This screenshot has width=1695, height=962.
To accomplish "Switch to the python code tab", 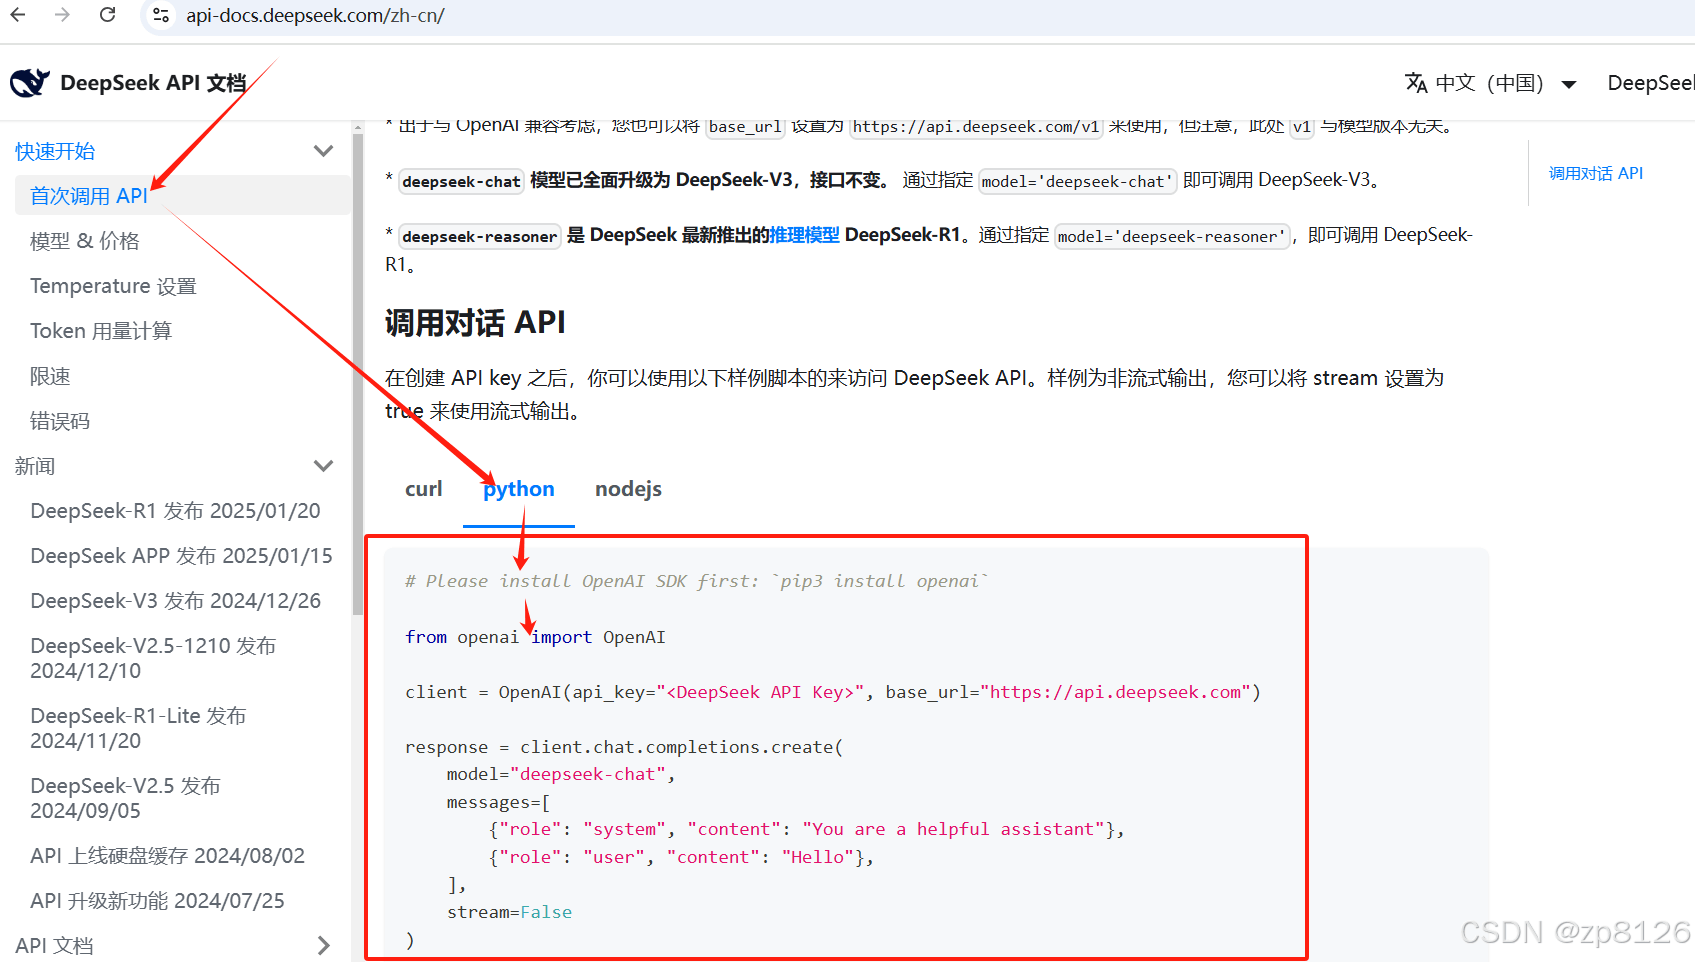I will coord(518,489).
